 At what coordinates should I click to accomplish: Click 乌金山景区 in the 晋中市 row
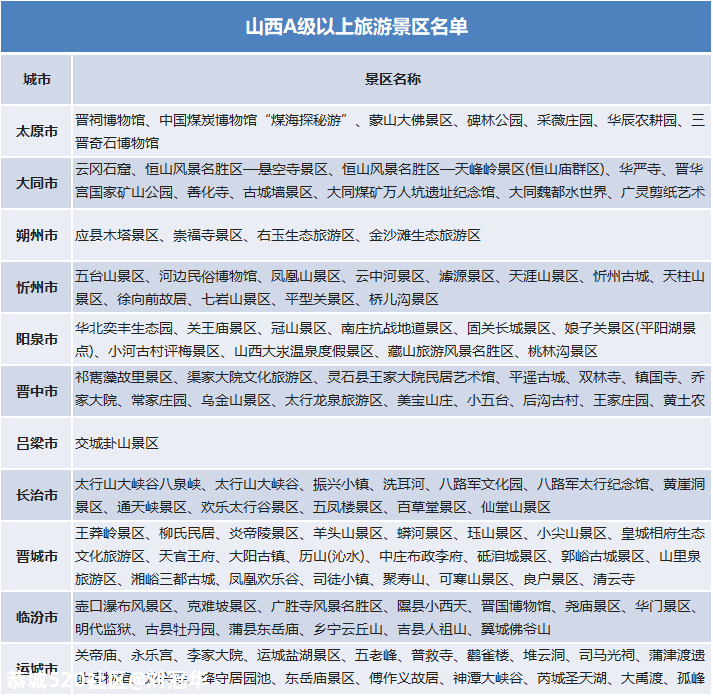point(236,400)
